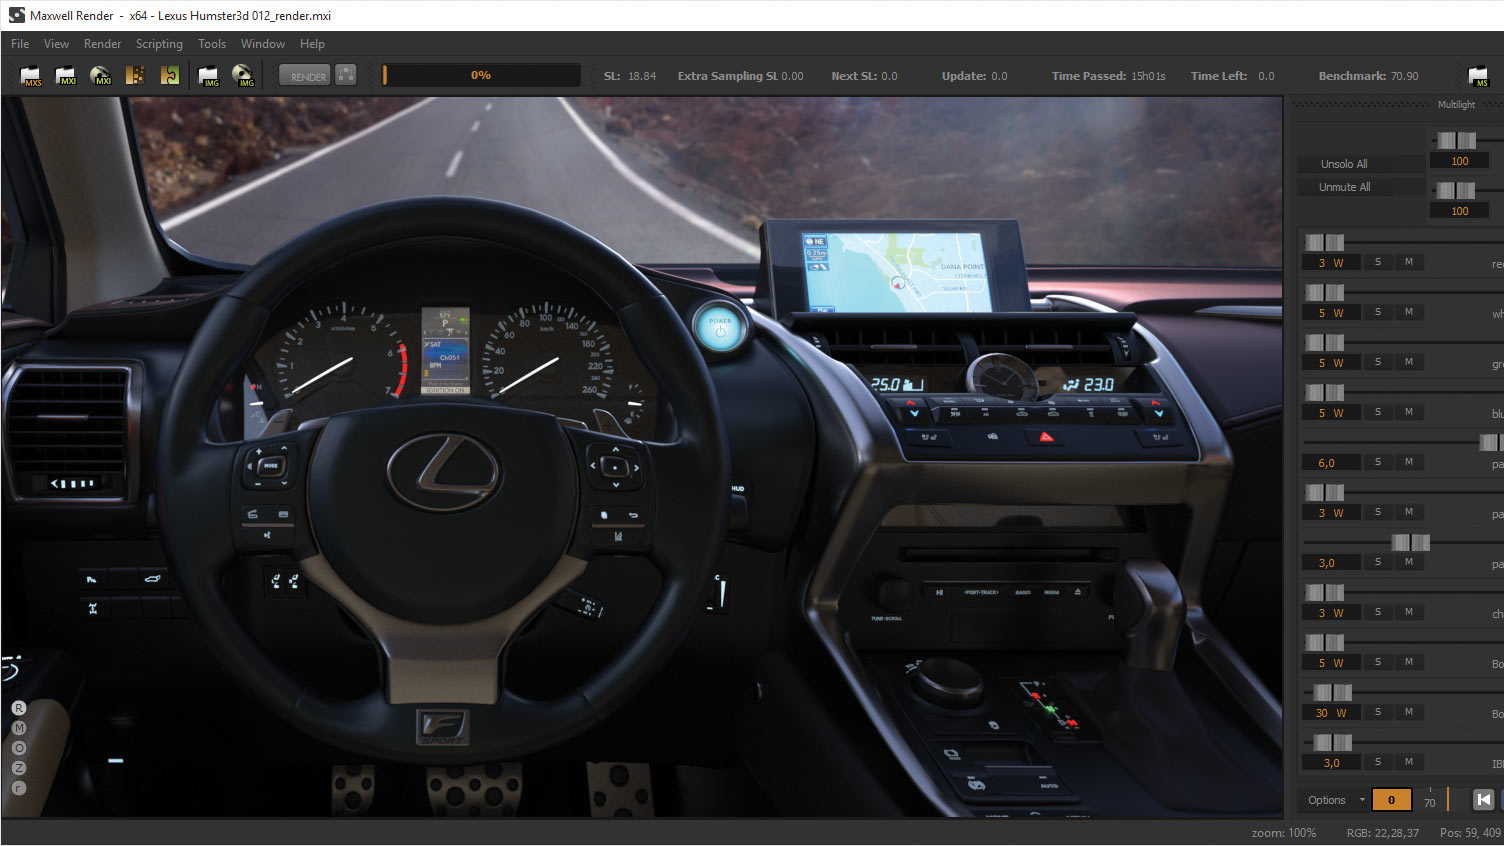Click the 100 value field beside Unsolo All
The width and height of the screenshot is (1504, 846).
(x=1460, y=161)
